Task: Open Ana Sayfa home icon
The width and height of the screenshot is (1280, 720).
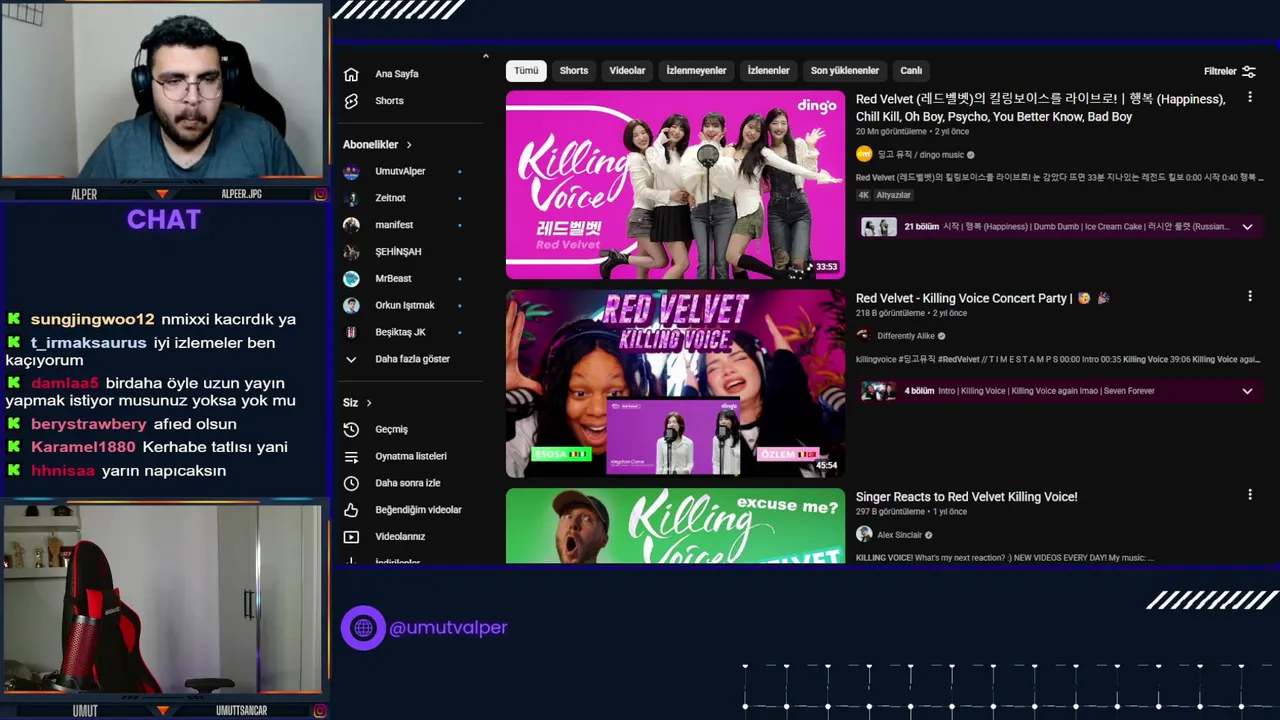Action: click(351, 74)
